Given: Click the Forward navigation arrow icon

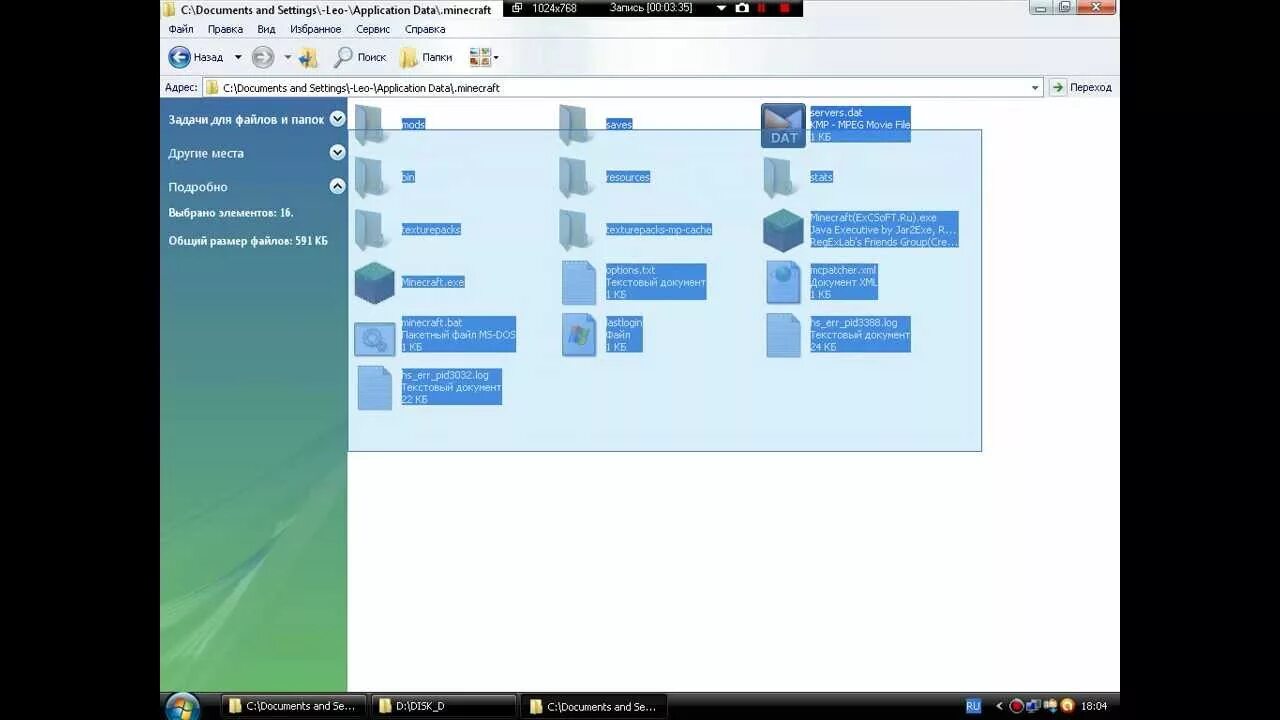Looking at the screenshot, I should coord(263,57).
